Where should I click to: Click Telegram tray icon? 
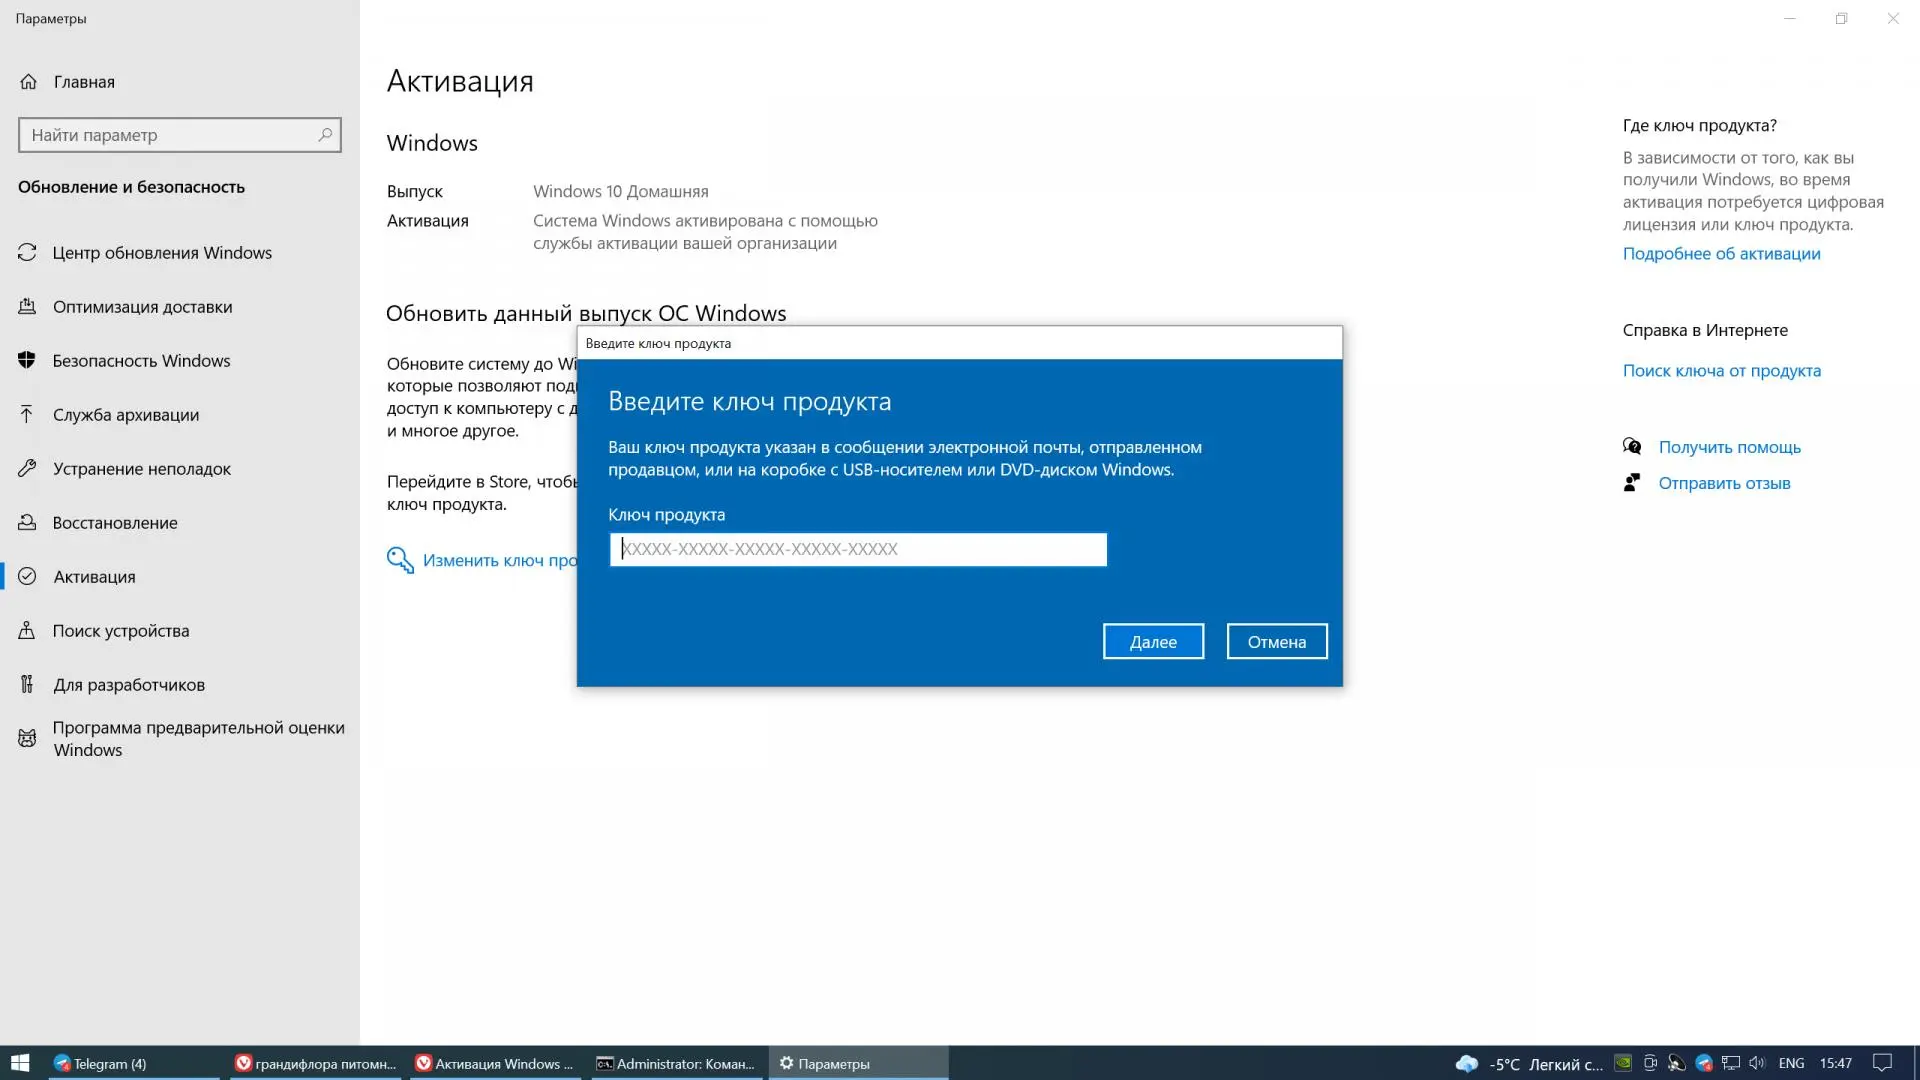coord(1704,1063)
